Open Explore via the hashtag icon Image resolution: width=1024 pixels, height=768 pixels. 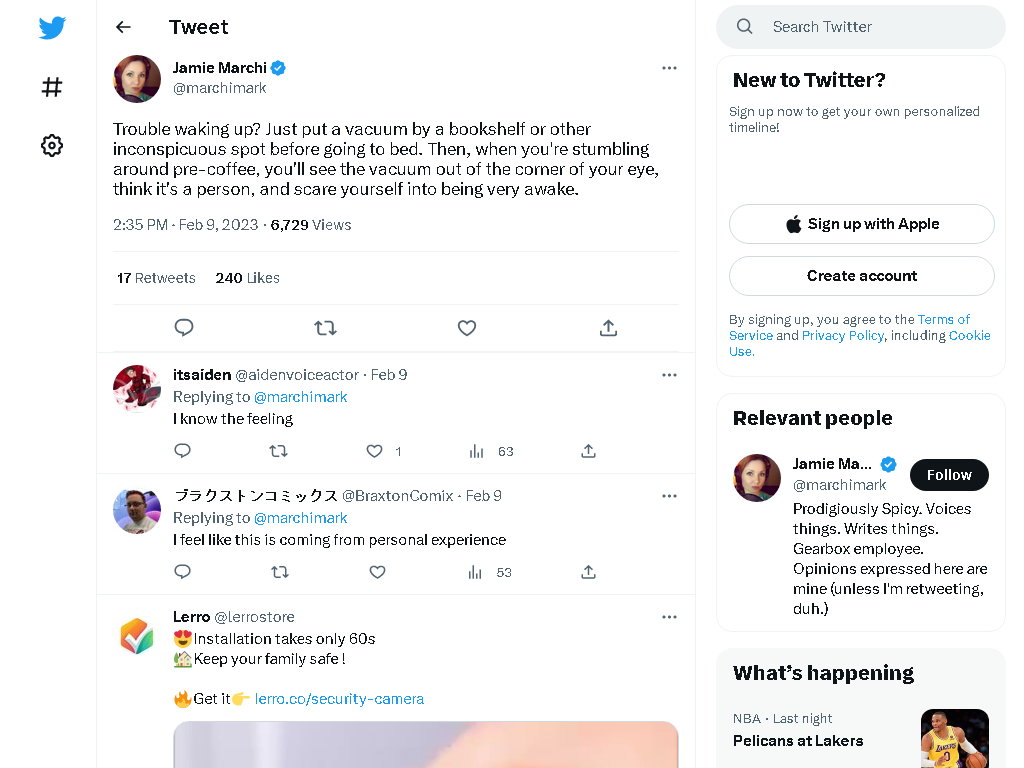coord(52,87)
